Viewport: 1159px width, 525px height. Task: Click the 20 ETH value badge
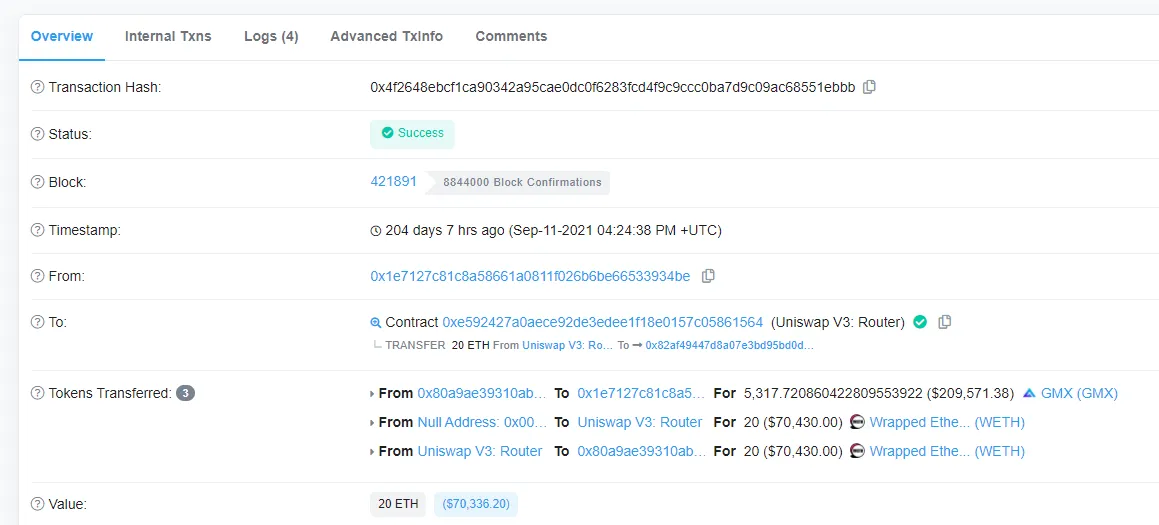tap(398, 504)
